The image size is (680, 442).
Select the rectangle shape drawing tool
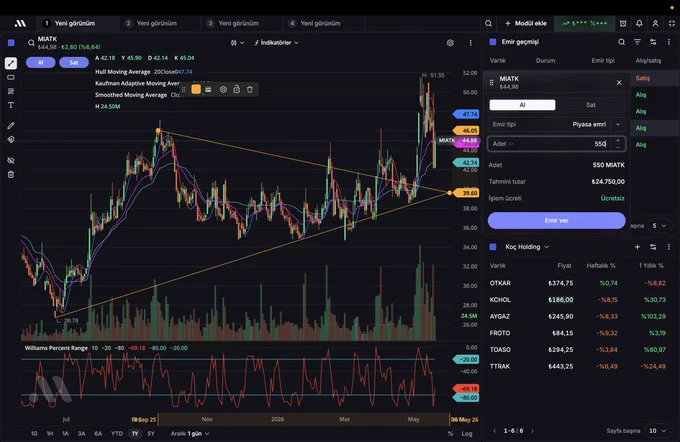pyautogui.click(x=11, y=77)
